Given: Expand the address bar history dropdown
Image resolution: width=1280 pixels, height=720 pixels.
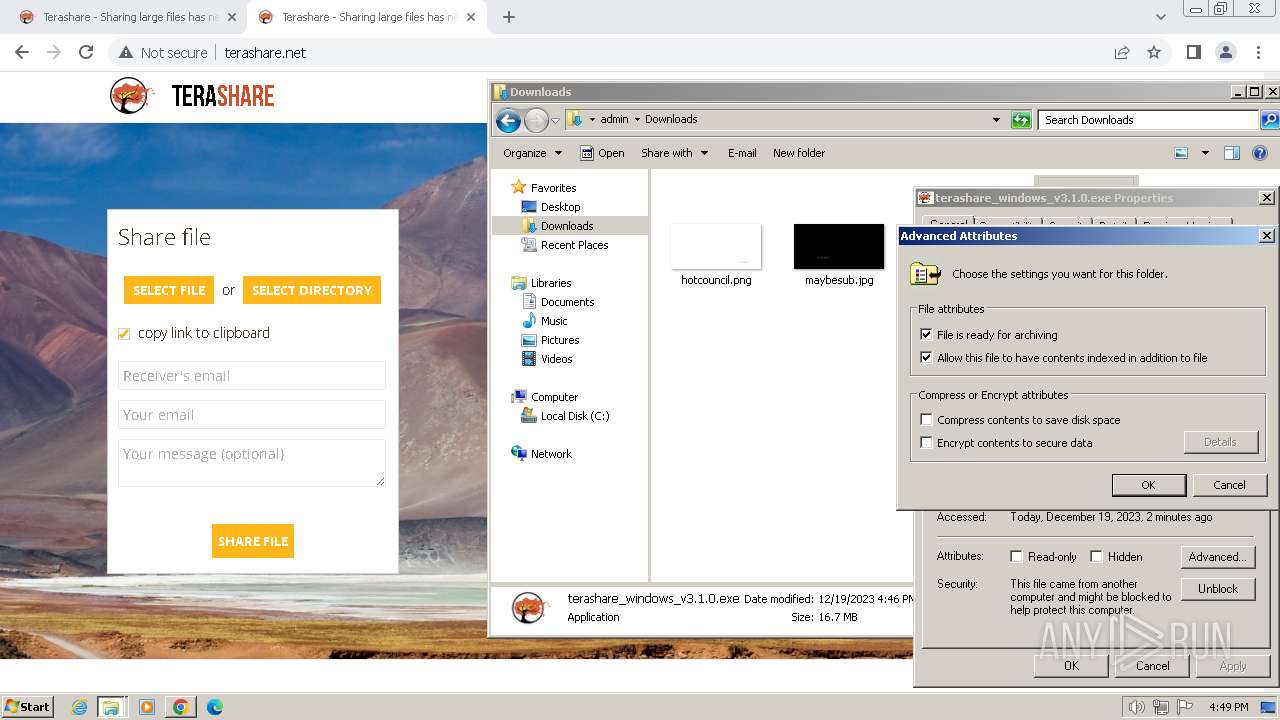Looking at the screenshot, I should 996,120.
